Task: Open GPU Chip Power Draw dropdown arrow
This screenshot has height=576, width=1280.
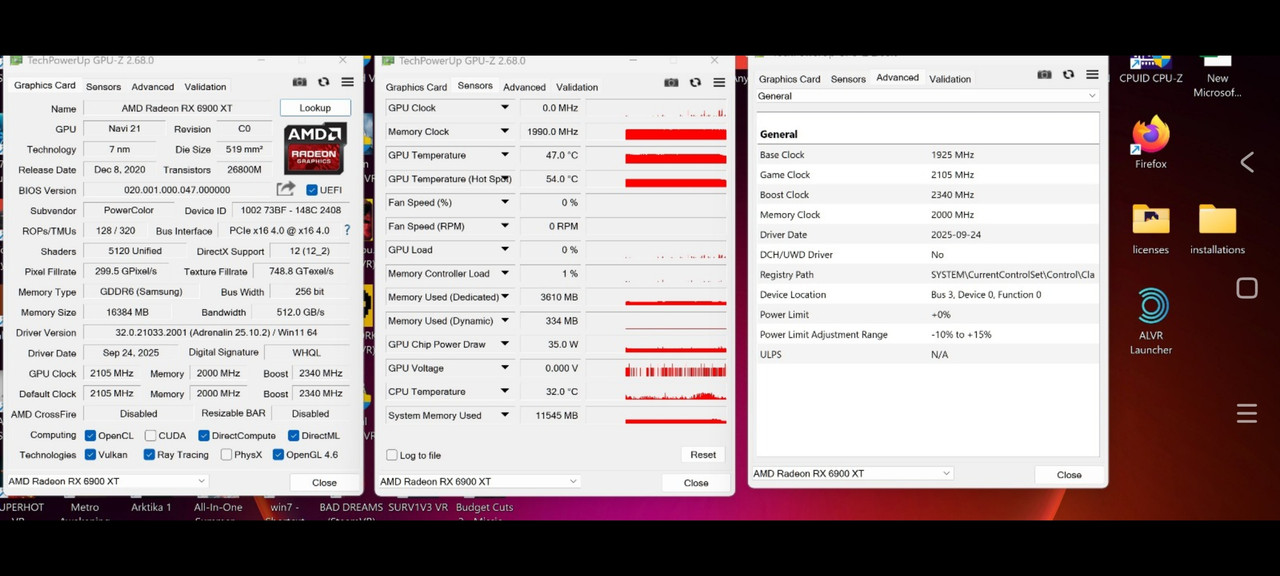Action: pyautogui.click(x=505, y=344)
